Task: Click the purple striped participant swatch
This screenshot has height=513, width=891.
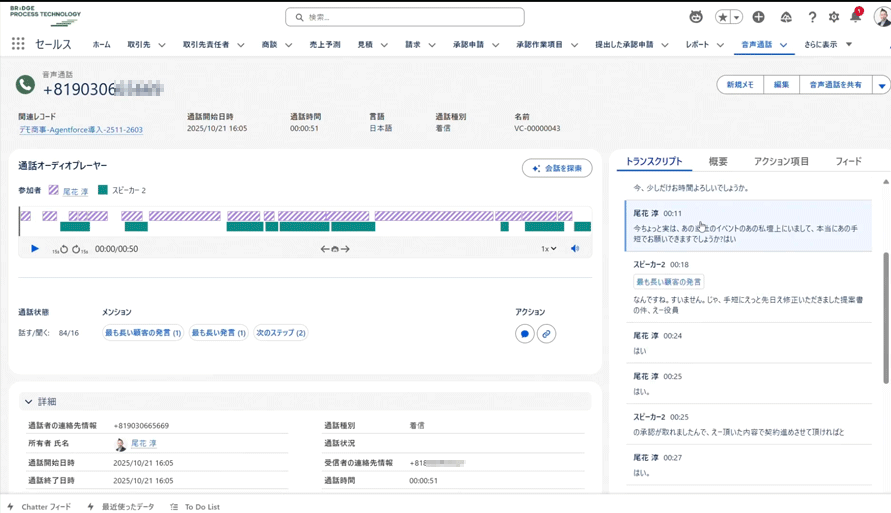Action: coord(53,190)
